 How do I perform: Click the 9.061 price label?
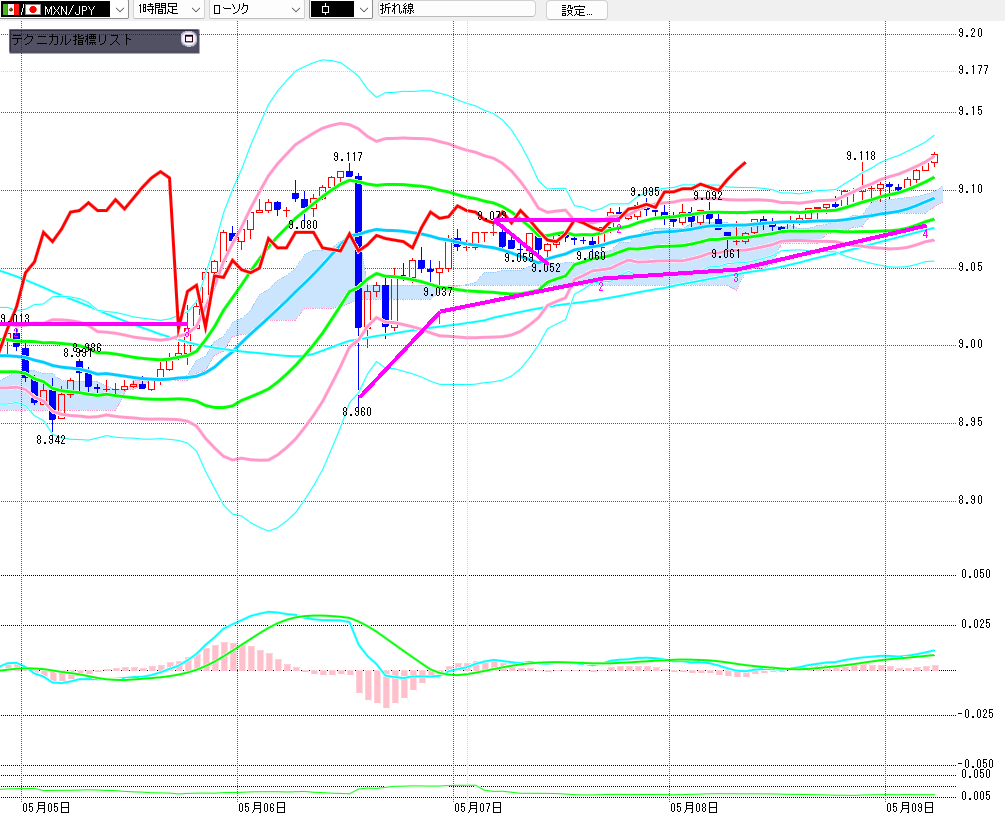click(x=726, y=254)
